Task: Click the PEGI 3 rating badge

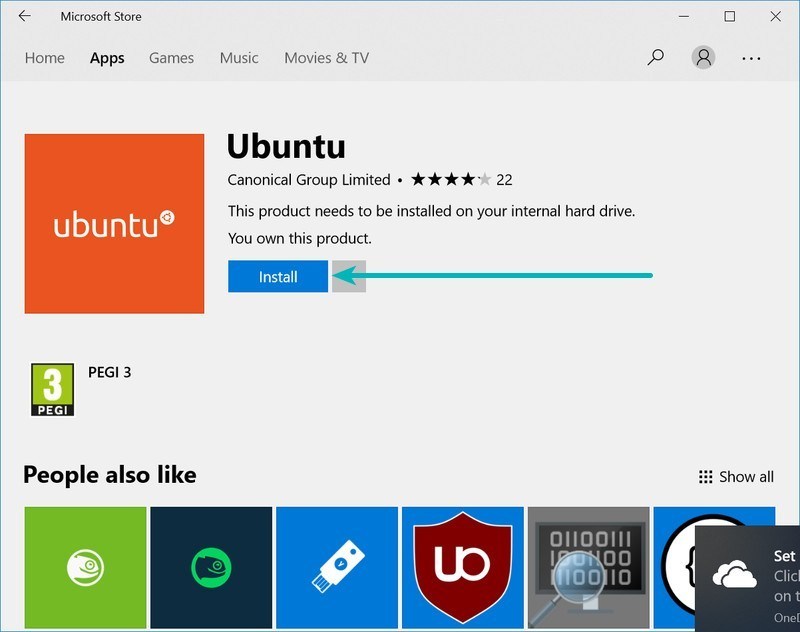Action: pyautogui.click(x=53, y=390)
